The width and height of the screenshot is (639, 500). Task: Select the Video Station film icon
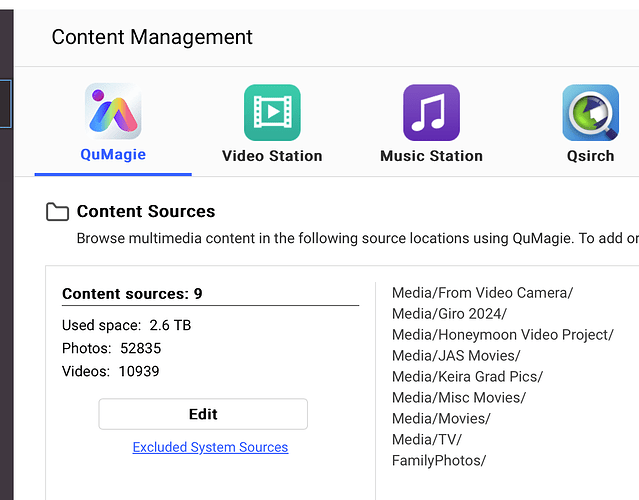272,112
